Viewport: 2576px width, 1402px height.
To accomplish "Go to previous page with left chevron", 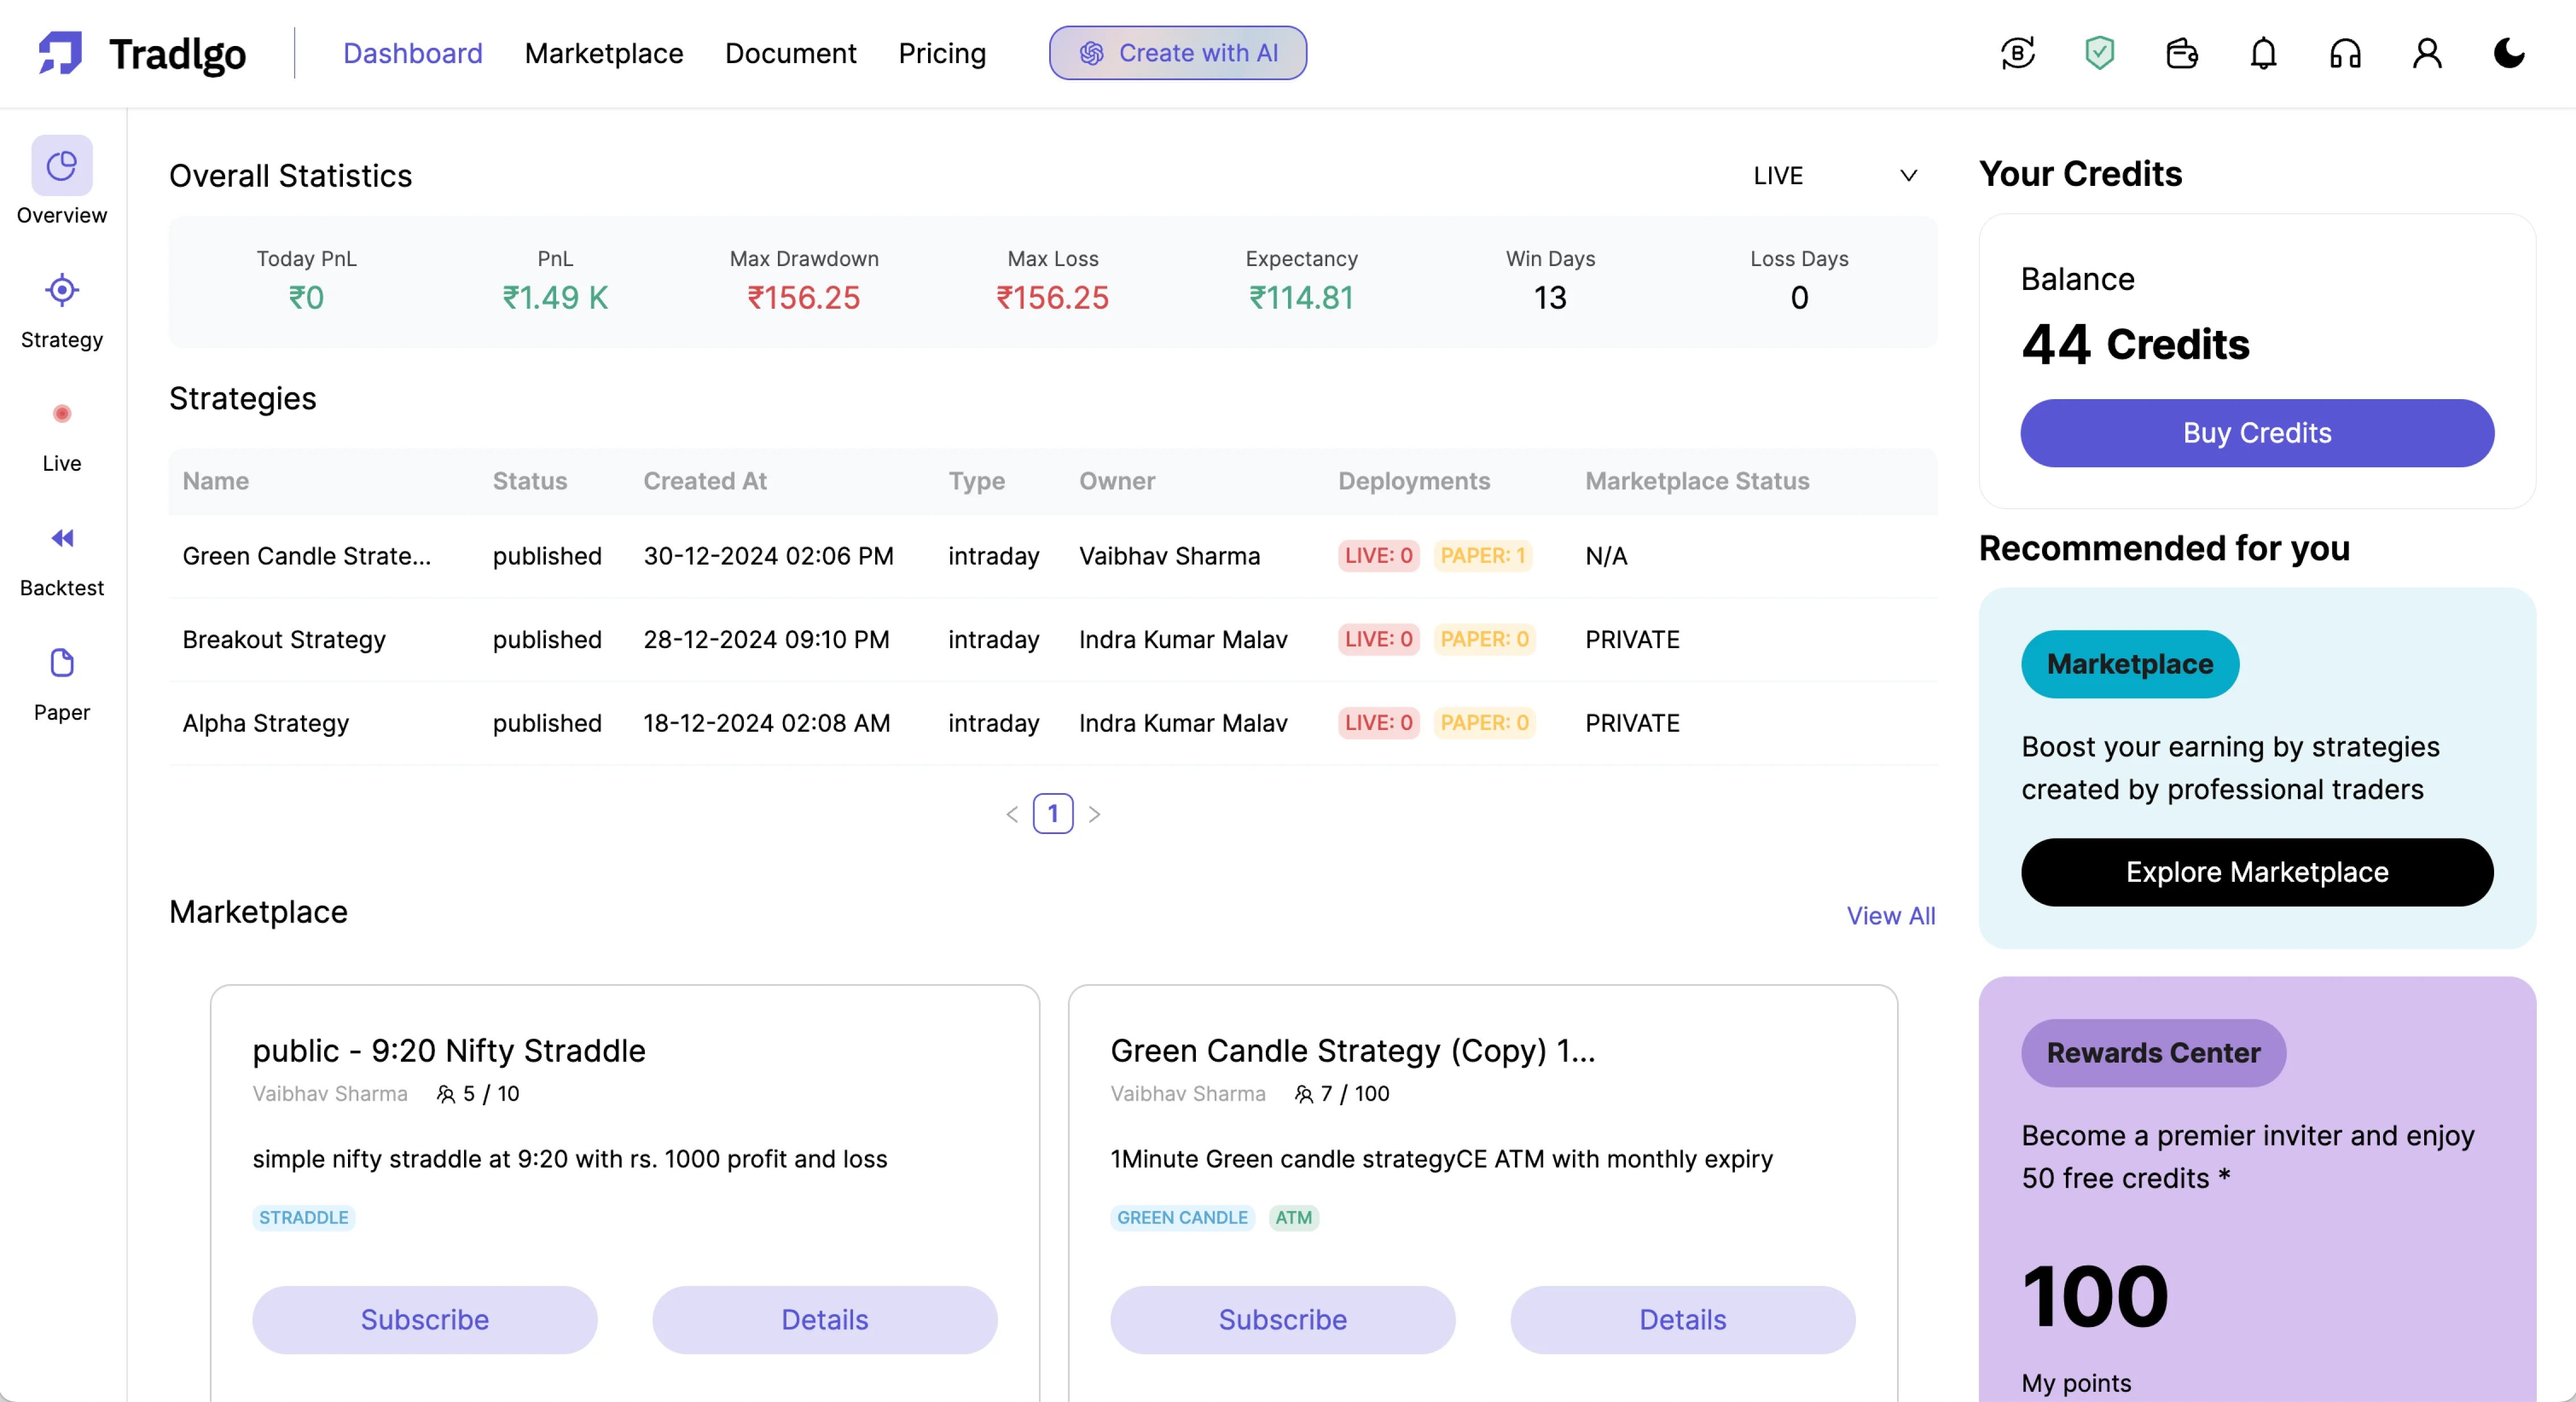I will [1011, 813].
